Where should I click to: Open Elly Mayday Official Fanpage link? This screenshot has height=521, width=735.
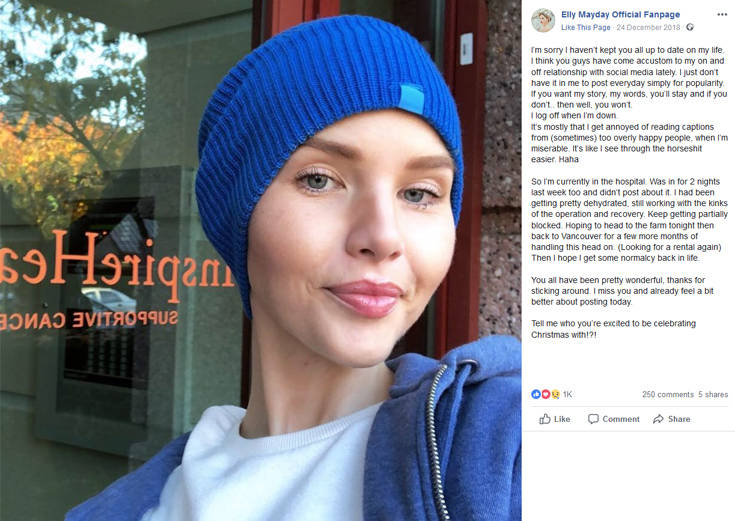click(x=621, y=15)
